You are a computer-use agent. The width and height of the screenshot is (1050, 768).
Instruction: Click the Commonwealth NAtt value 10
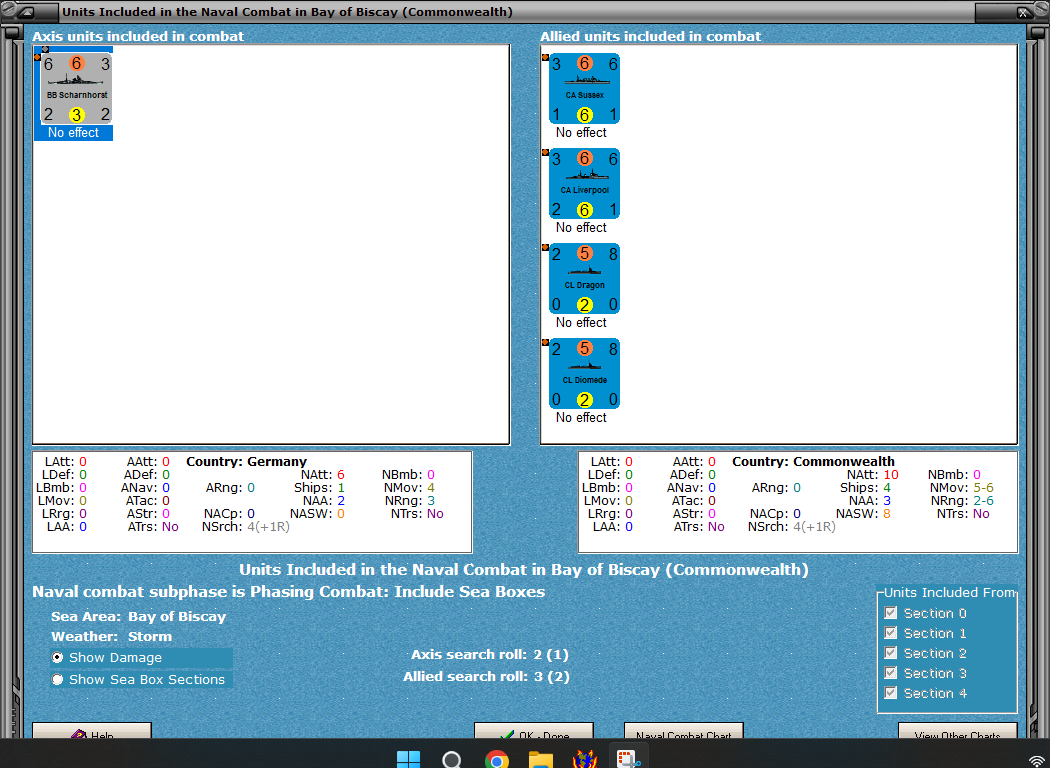(891, 475)
